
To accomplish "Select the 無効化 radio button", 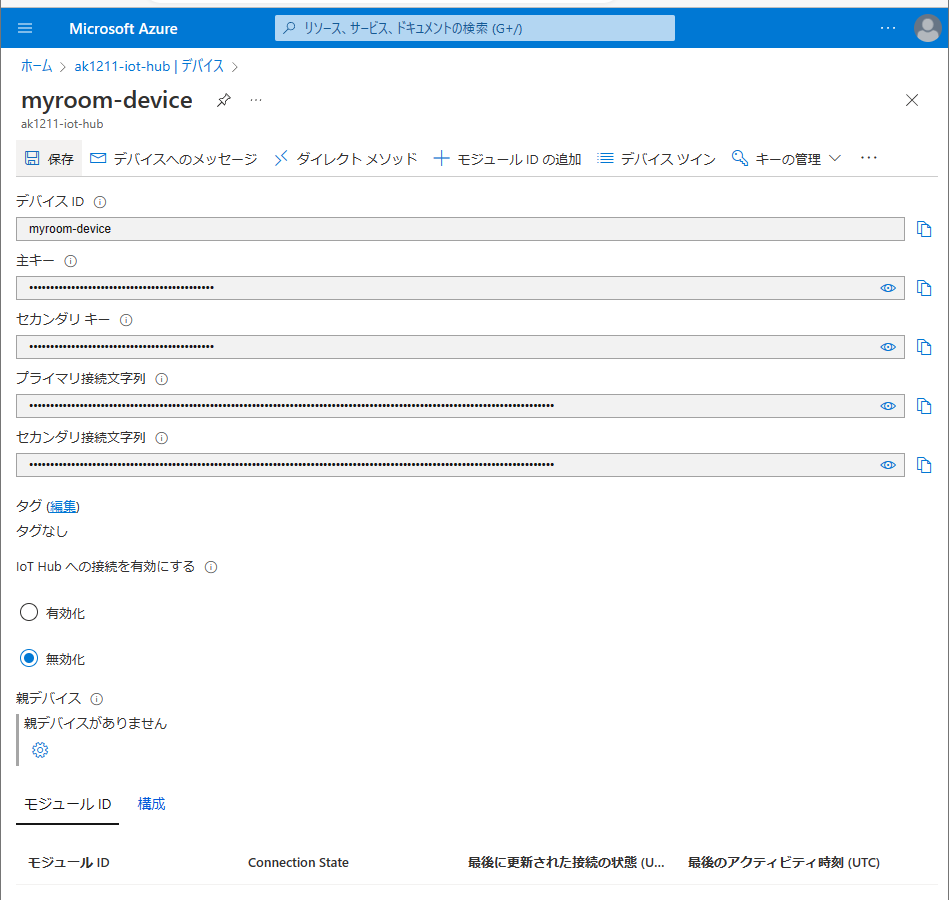I will pyautogui.click(x=29, y=659).
